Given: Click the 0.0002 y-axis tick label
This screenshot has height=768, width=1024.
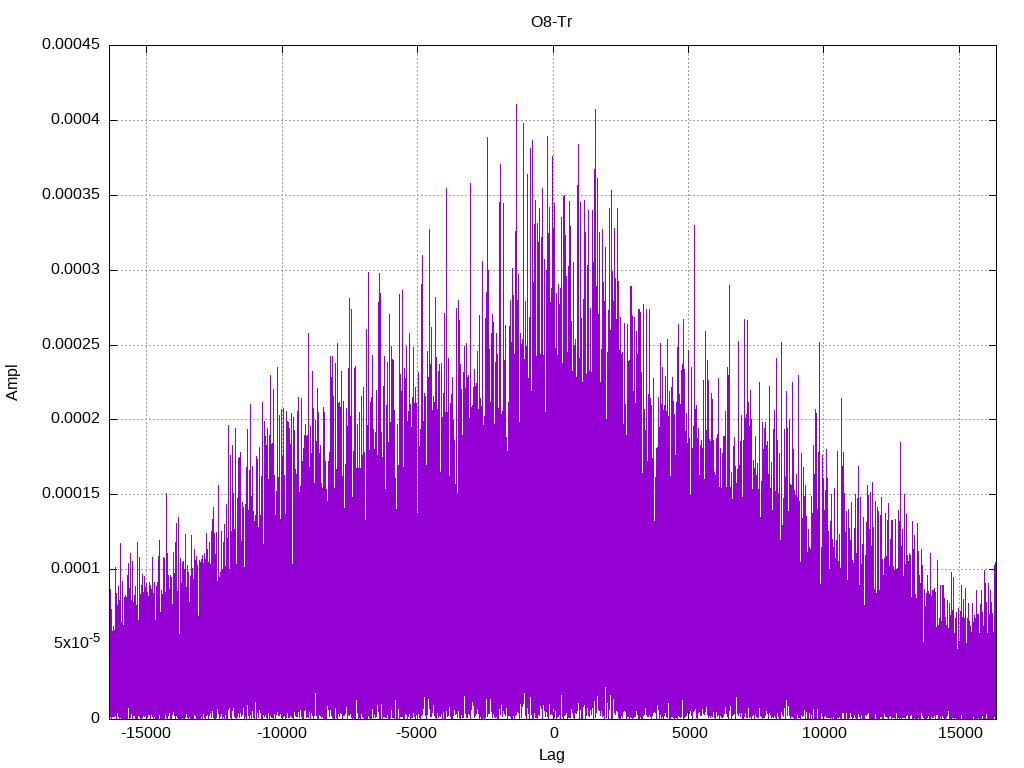Looking at the screenshot, I should point(76,419).
